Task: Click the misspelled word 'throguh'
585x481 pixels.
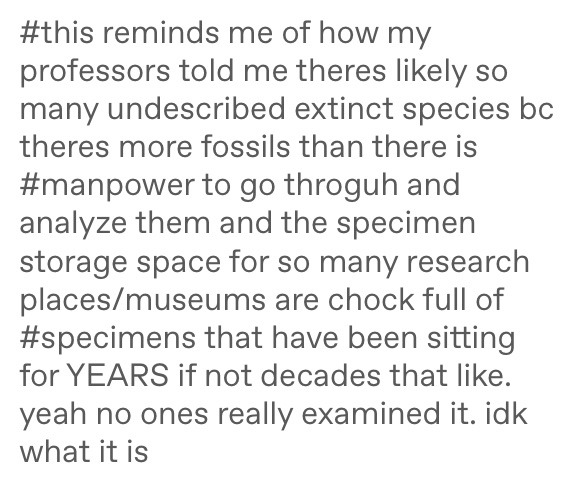Action: coord(341,186)
